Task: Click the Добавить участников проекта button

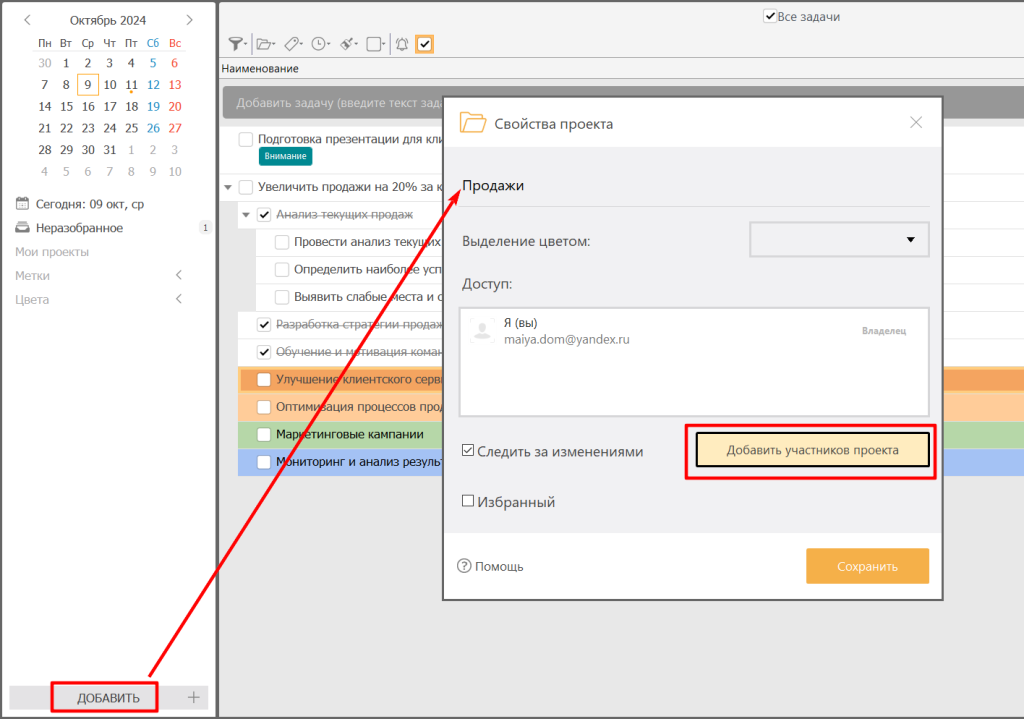Action: (x=812, y=450)
